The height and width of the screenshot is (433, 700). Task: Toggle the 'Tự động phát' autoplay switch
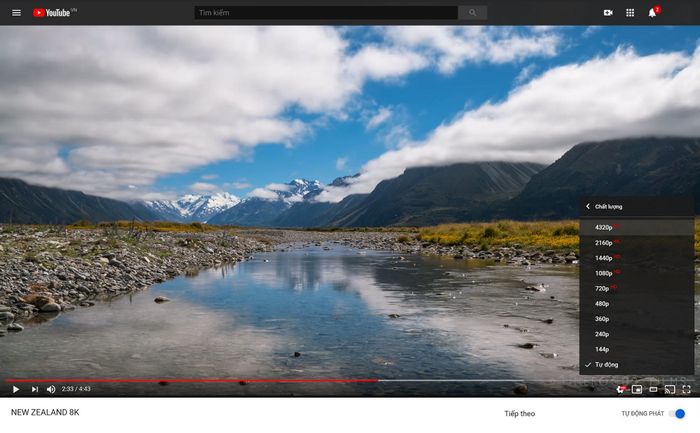pos(679,413)
